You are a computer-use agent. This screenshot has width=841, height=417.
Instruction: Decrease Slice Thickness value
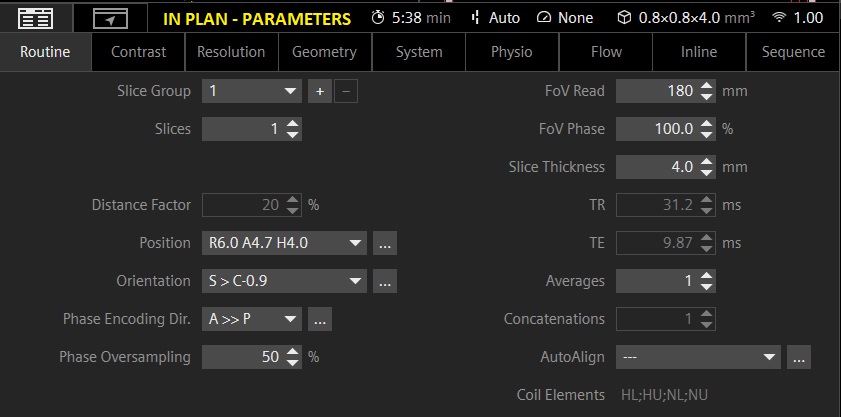coord(707,173)
